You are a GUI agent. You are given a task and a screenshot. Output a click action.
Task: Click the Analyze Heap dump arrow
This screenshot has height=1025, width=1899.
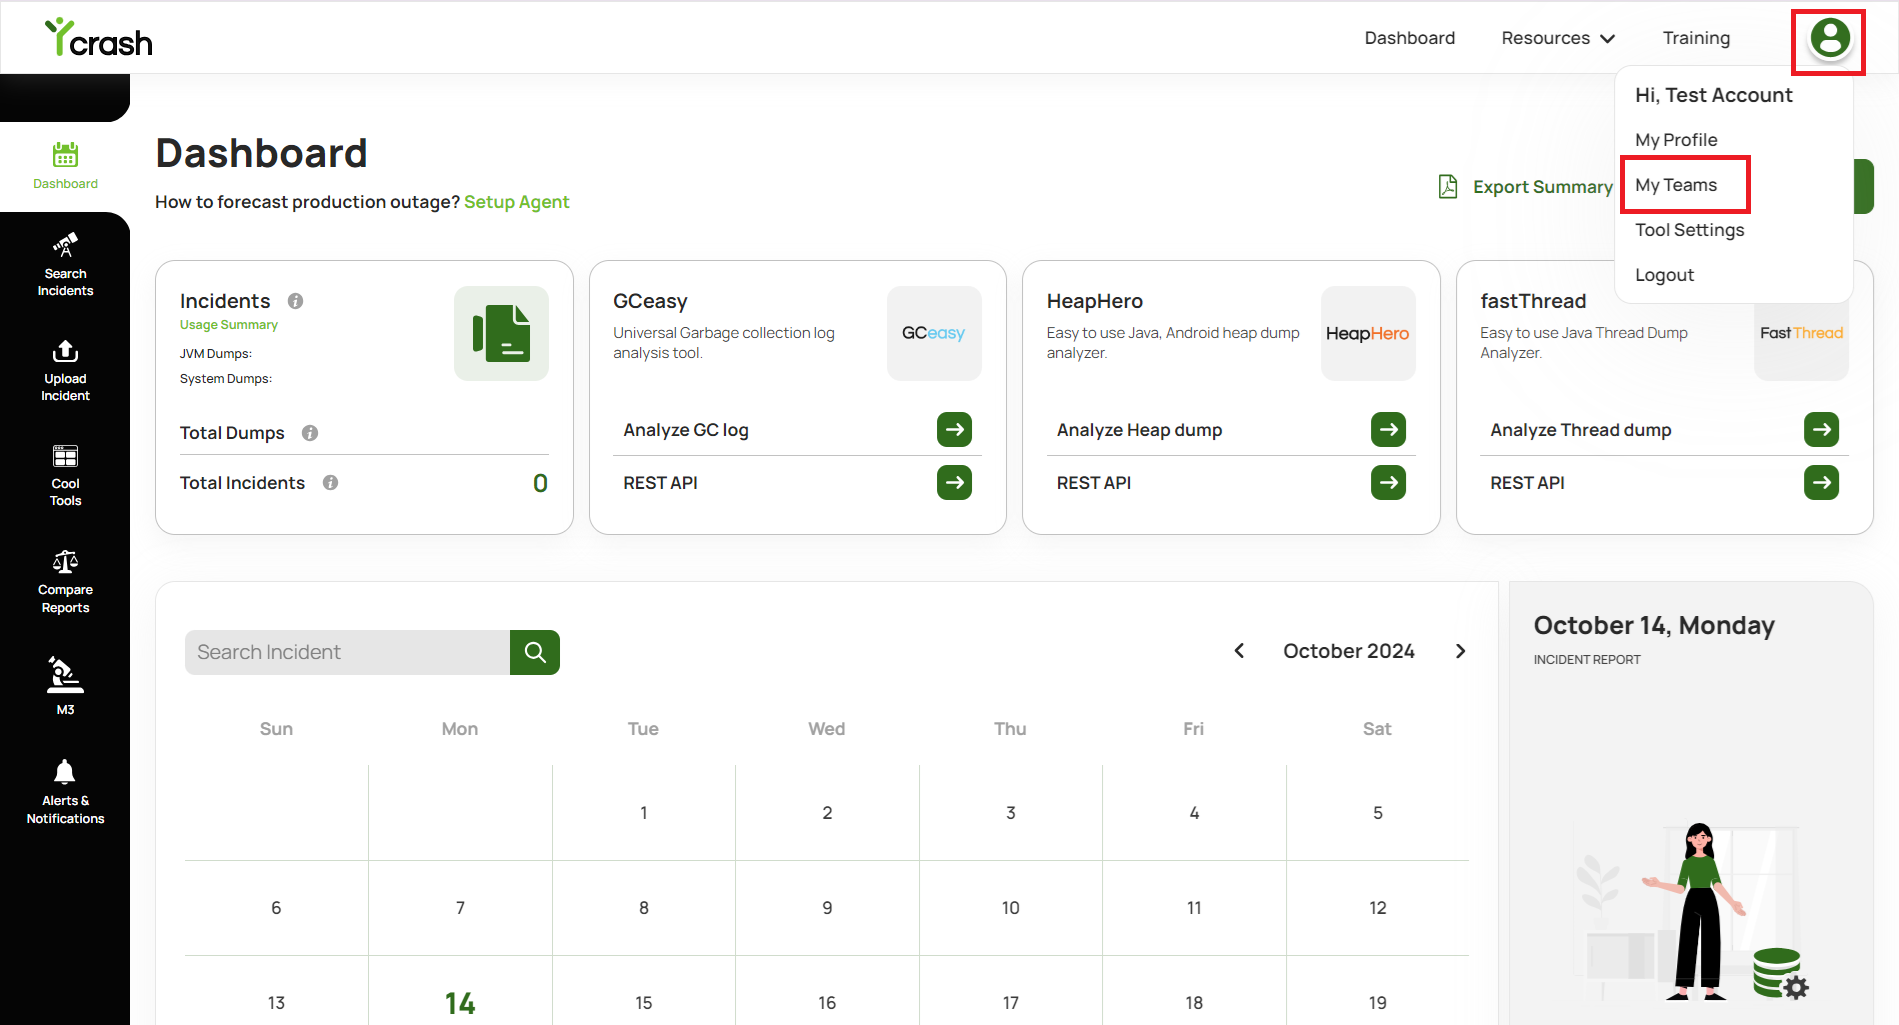(x=1388, y=430)
